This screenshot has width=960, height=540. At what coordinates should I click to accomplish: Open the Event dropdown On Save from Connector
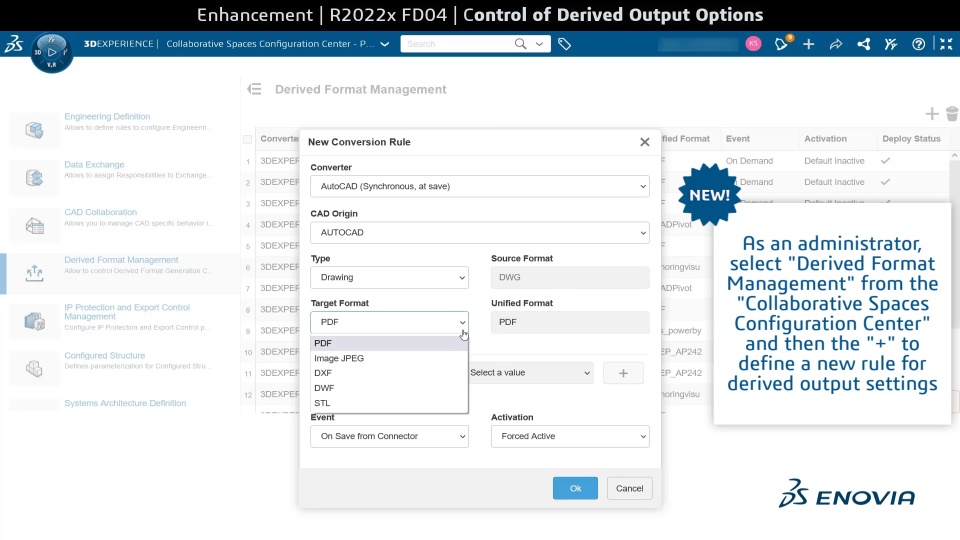point(389,437)
